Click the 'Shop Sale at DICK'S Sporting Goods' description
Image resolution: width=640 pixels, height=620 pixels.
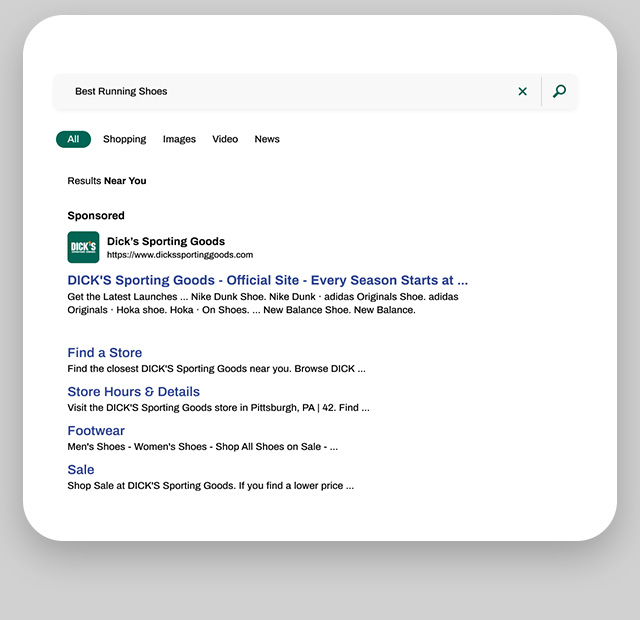(211, 486)
